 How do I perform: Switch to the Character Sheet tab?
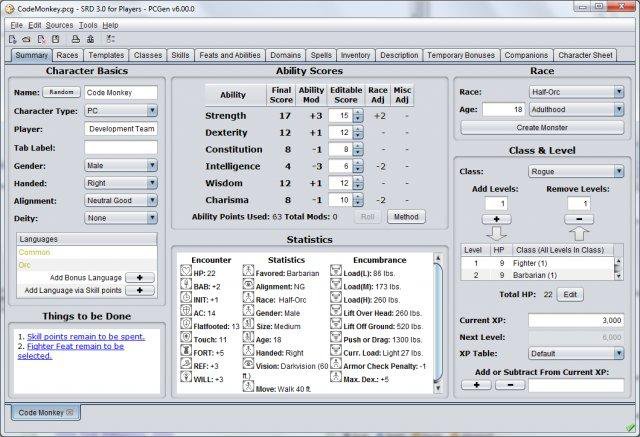click(x=585, y=55)
